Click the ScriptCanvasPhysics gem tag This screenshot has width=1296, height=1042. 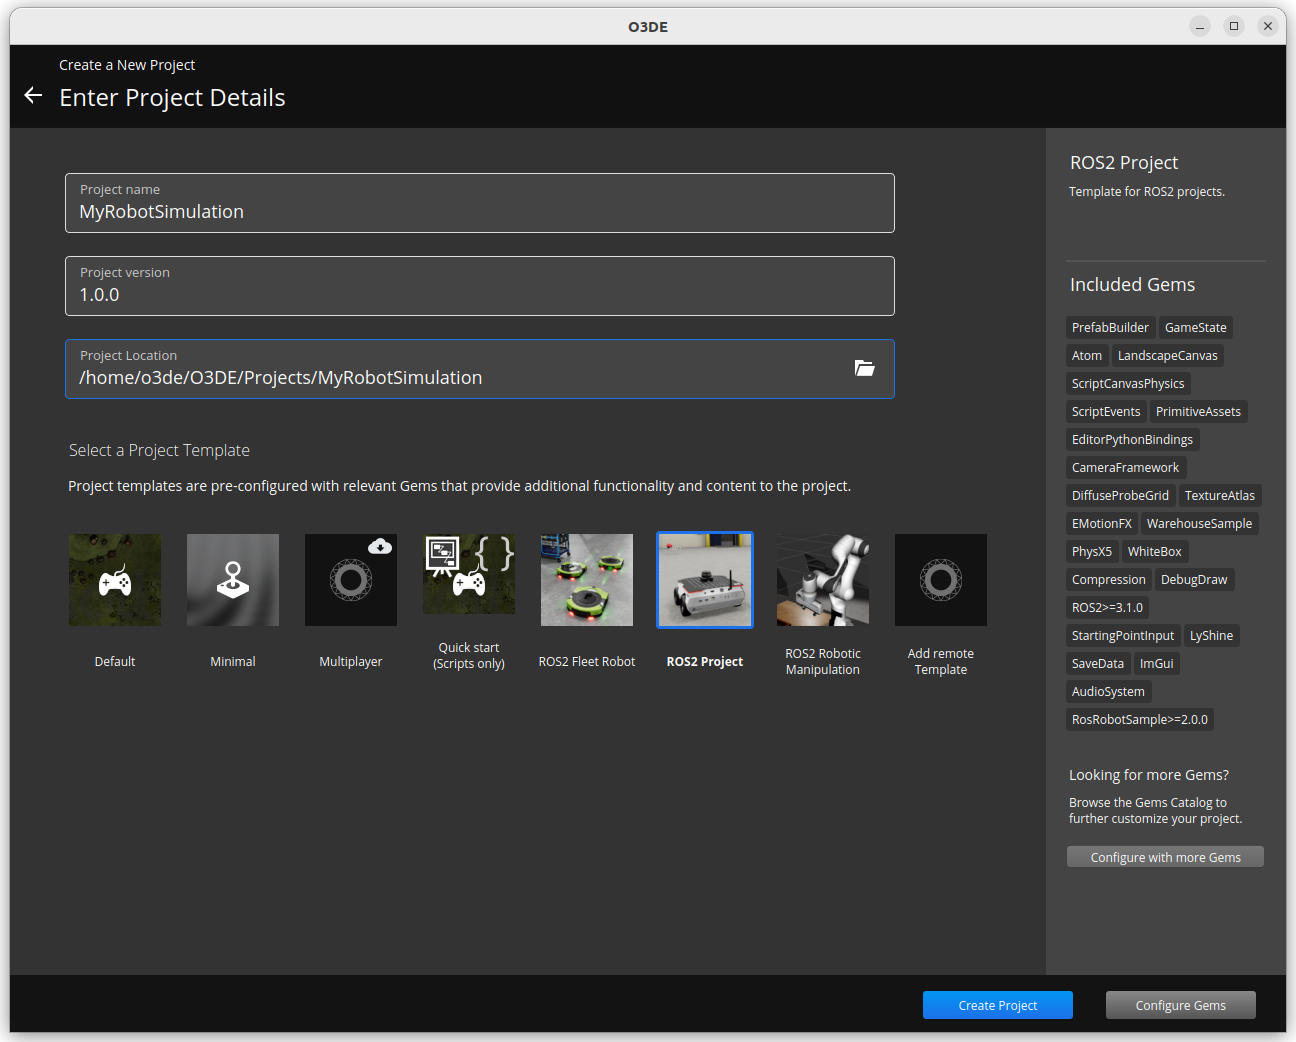point(1128,383)
